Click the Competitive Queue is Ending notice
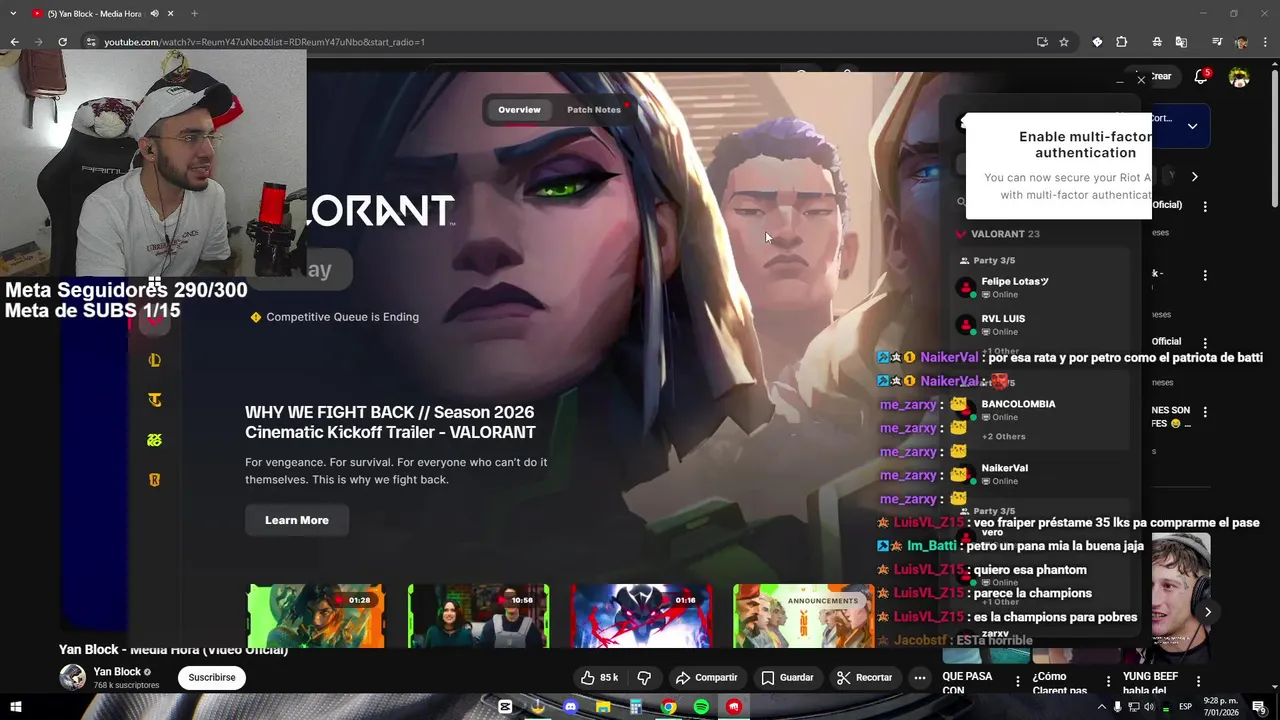The height and width of the screenshot is (720, 1280). (x=334, y=317)
